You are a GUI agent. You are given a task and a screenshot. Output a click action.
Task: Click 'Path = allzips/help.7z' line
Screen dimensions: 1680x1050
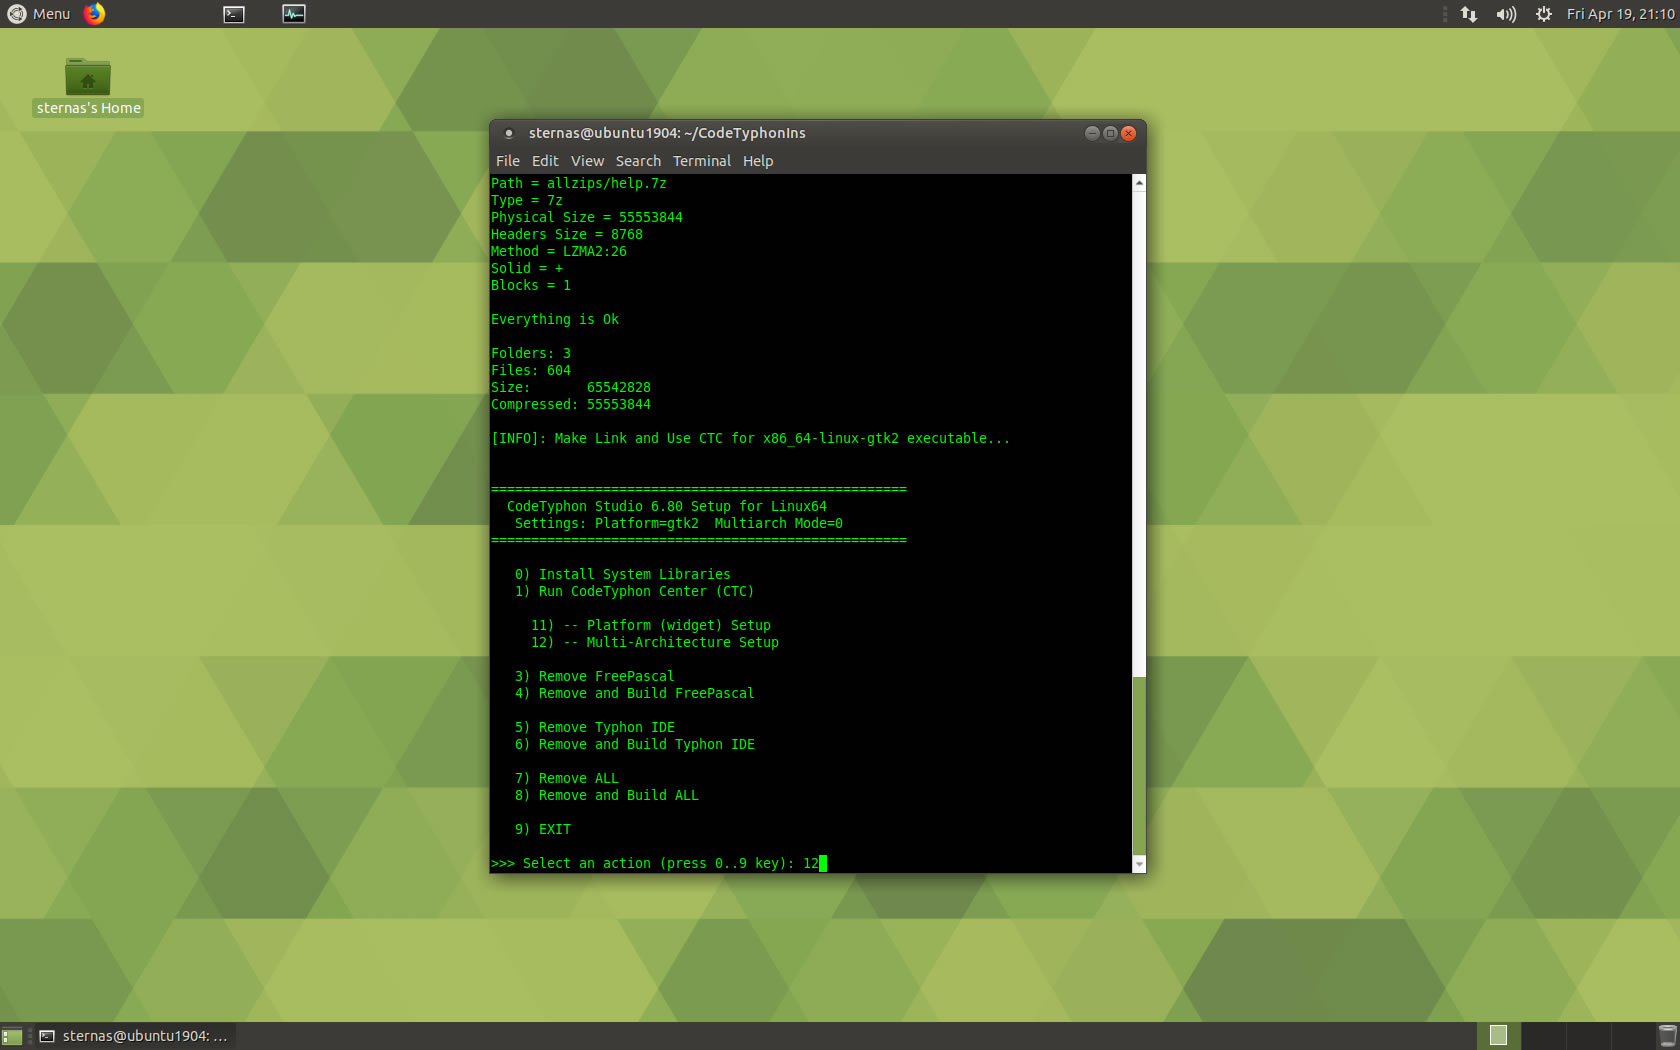point(579,183)
